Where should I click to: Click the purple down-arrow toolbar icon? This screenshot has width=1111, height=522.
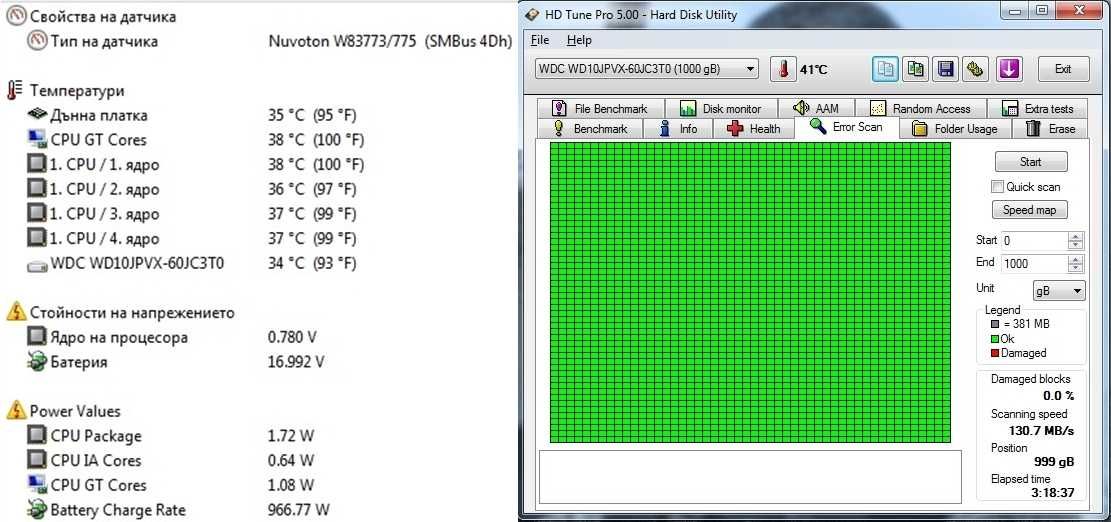(x=1010, y=69)
